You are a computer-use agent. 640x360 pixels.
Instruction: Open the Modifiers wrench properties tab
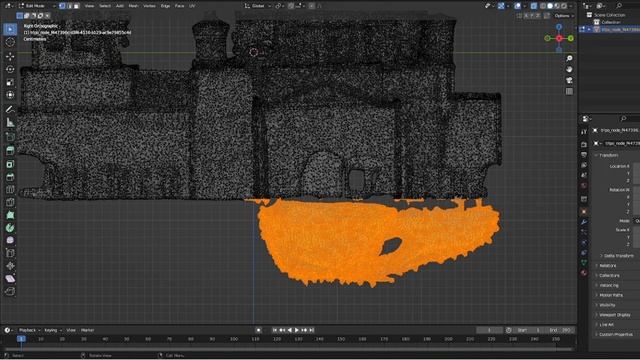(584, 222)
